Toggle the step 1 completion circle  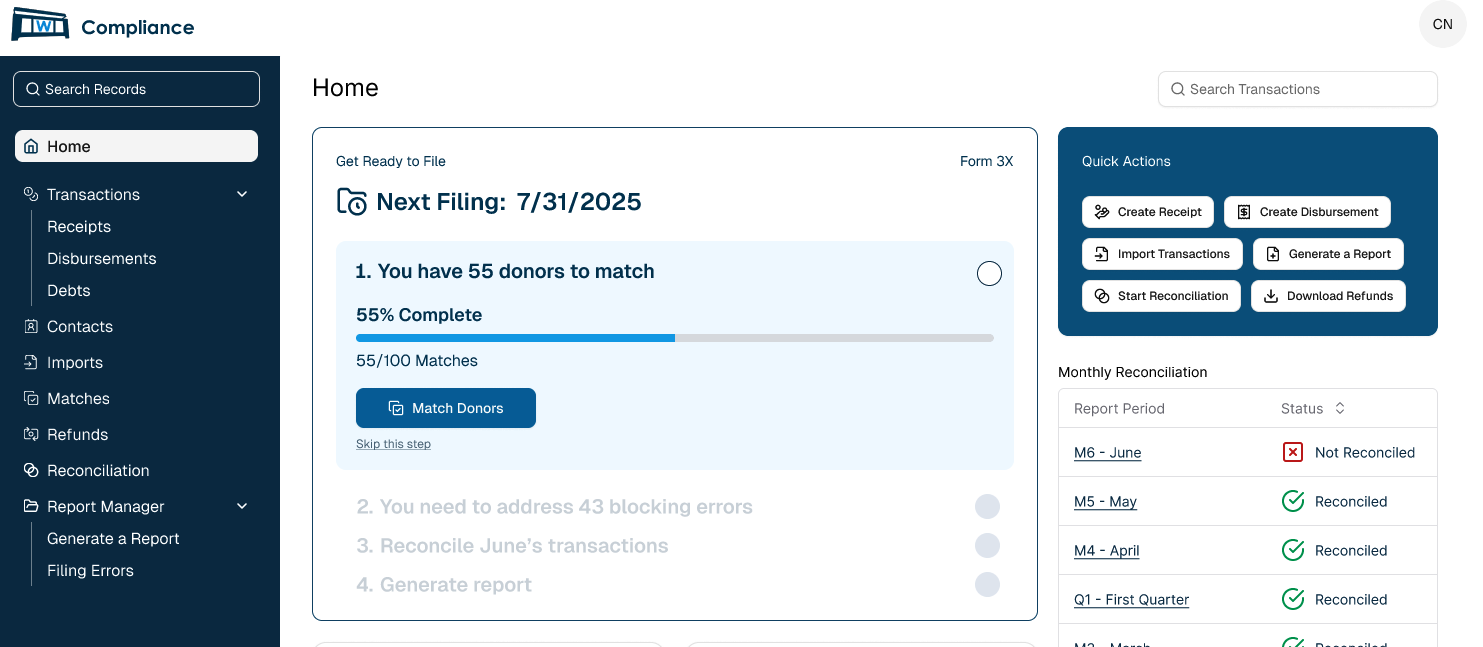[x=989, y=273]
